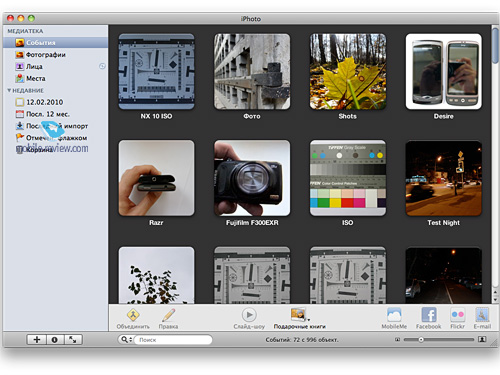Click the "Test Night" event title
The height and width of the screenshot is (375, 500).
coord(444,223)
